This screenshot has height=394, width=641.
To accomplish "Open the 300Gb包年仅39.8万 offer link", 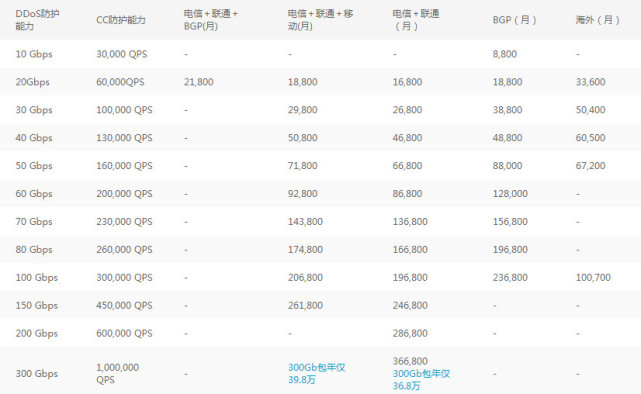I will pos(316,374).
